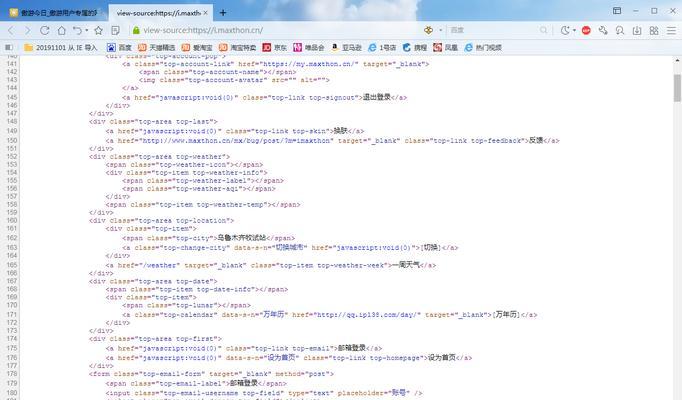Viewport: 682px width, 400px height.
Task: Open the 唯品会 bookmark
Action: coord(309,47)
